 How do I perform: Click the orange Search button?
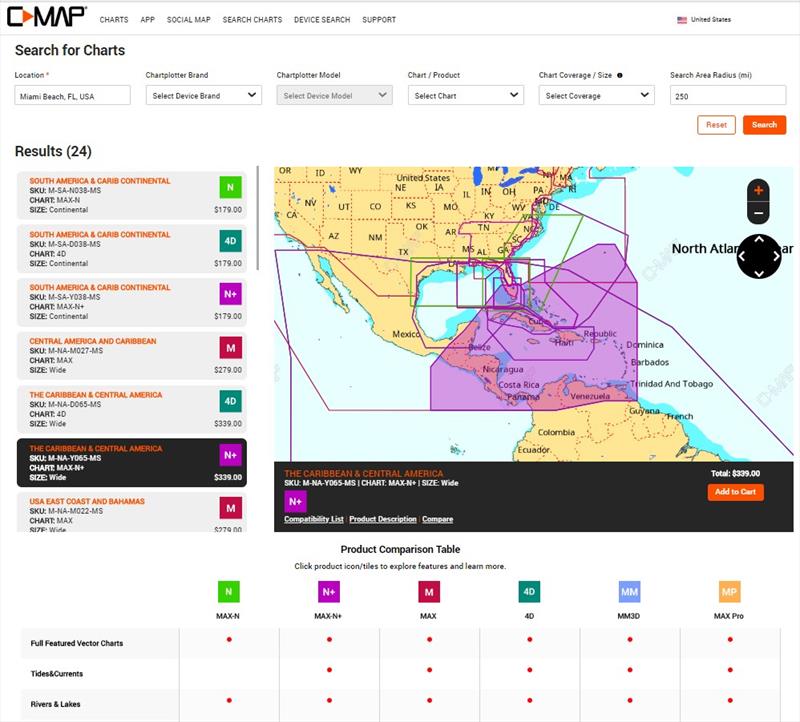[764, 125]
